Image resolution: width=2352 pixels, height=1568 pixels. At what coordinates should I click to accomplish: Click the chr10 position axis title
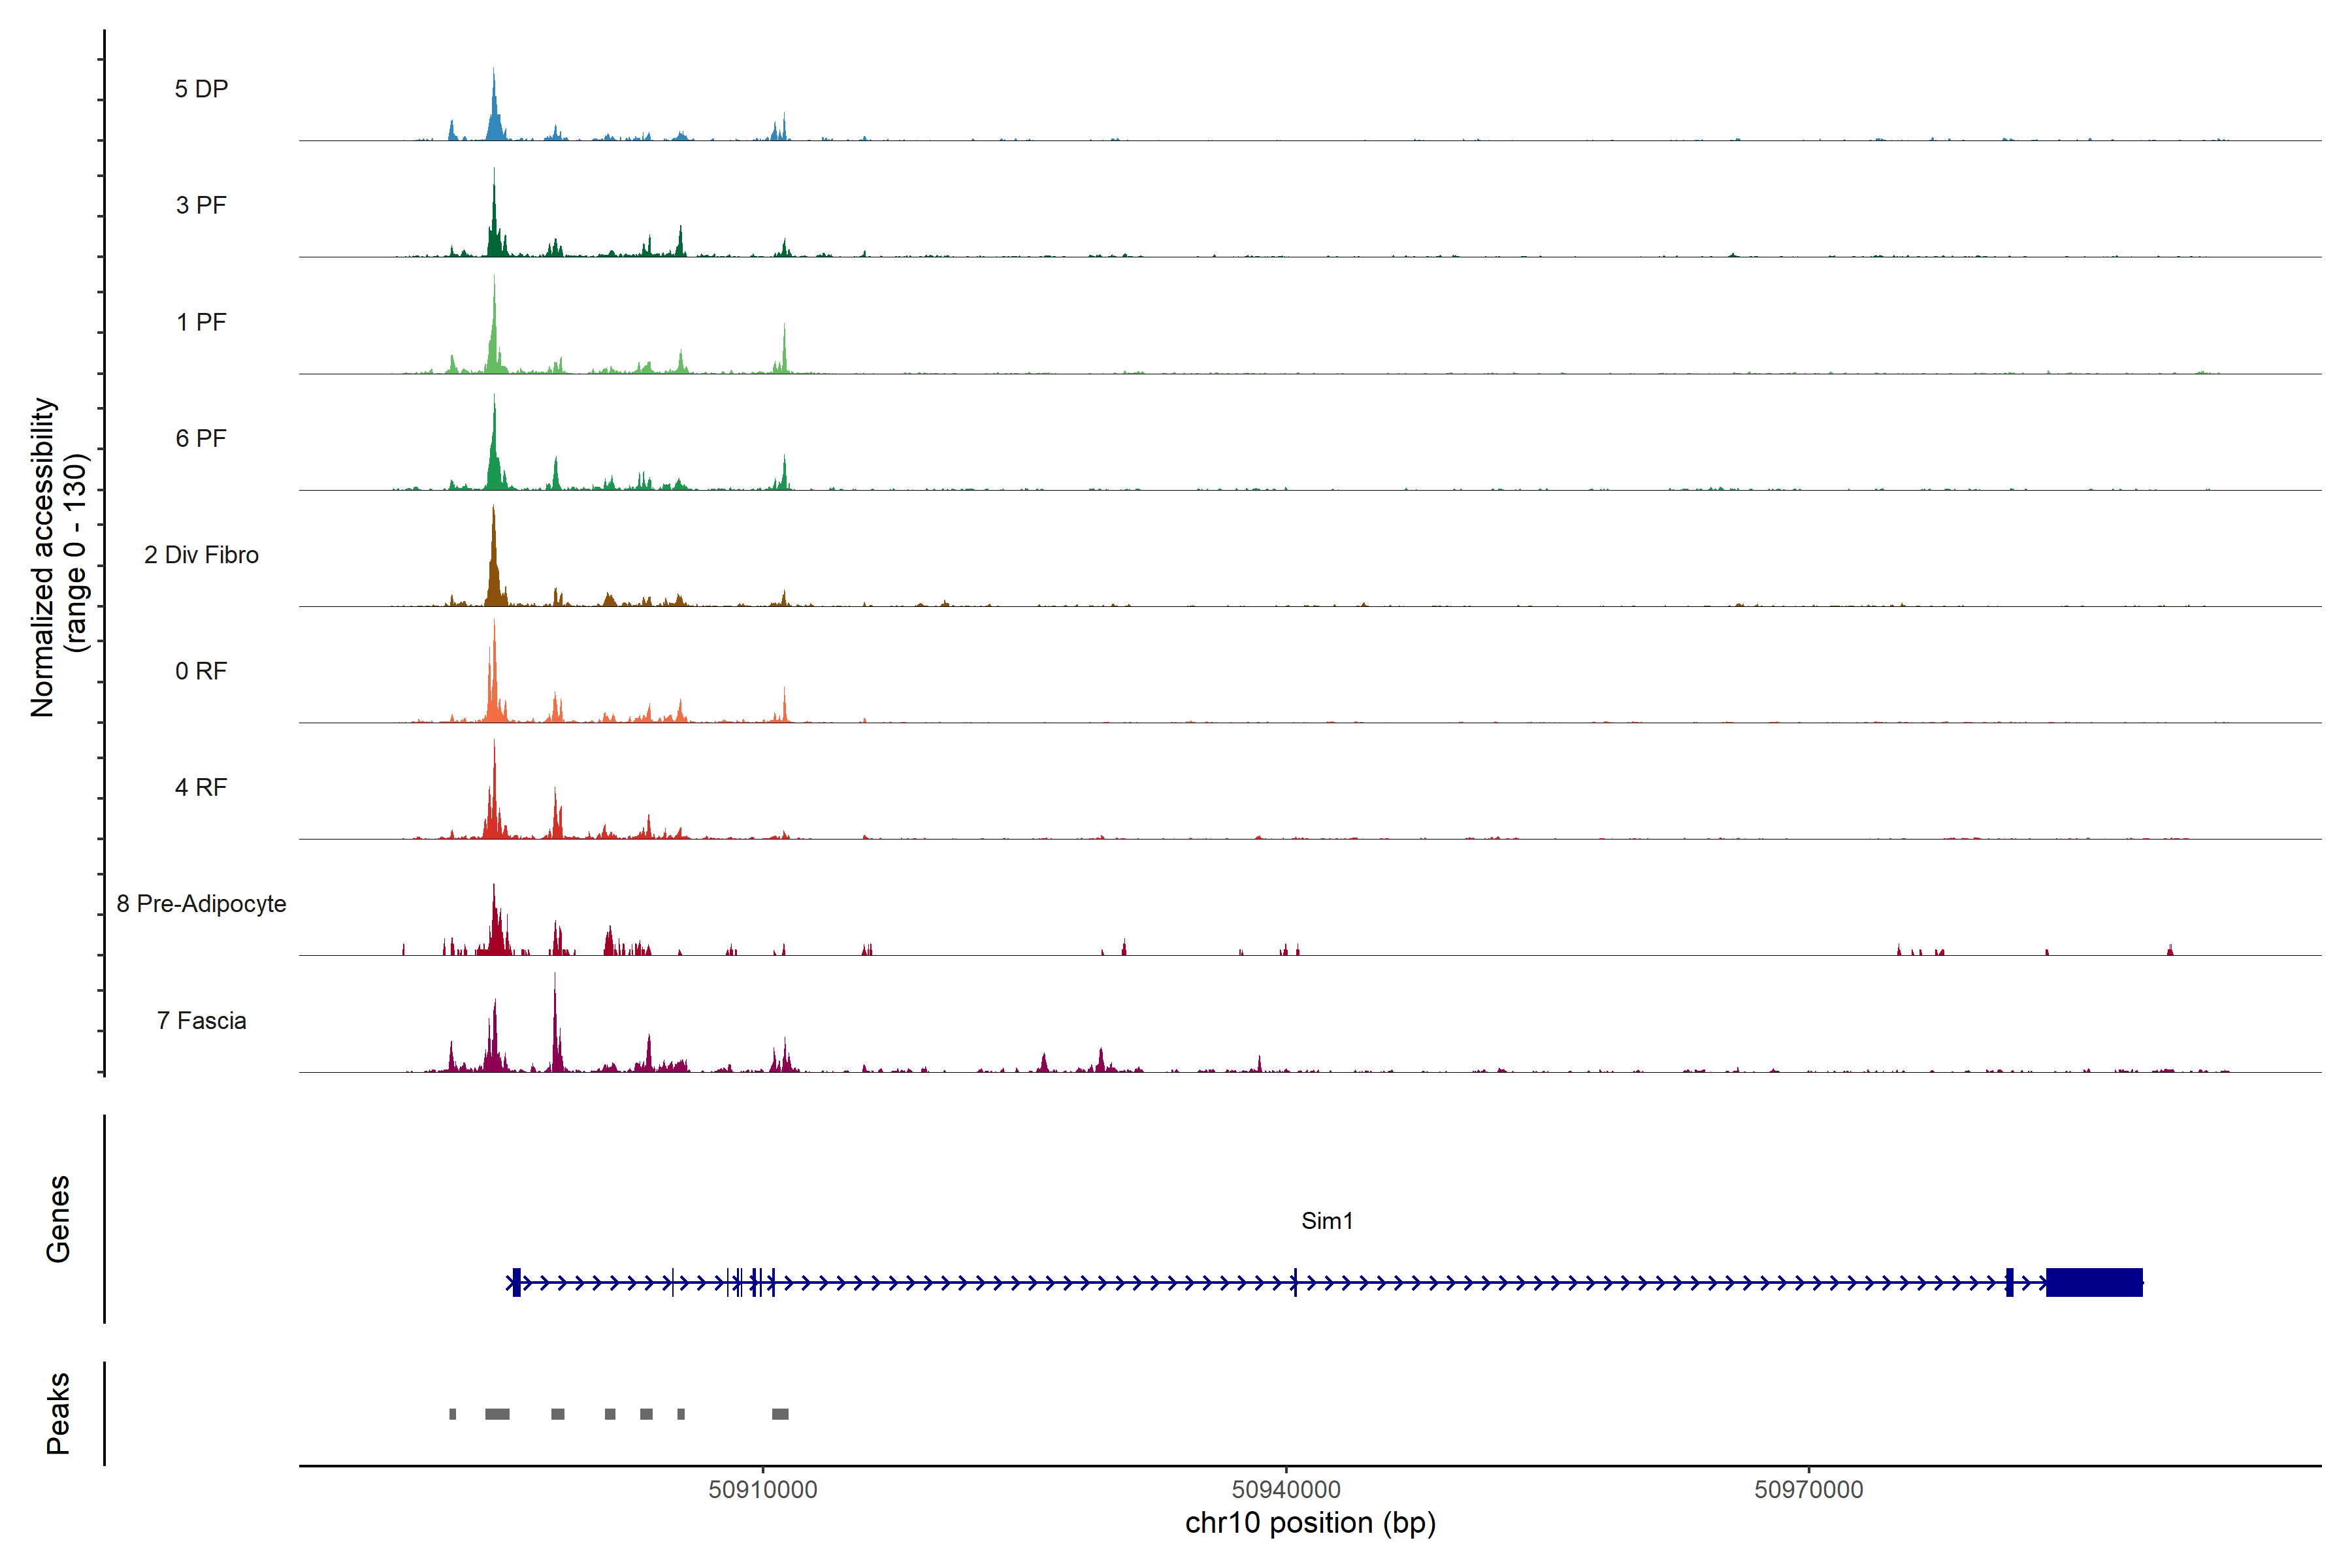1310,1523
